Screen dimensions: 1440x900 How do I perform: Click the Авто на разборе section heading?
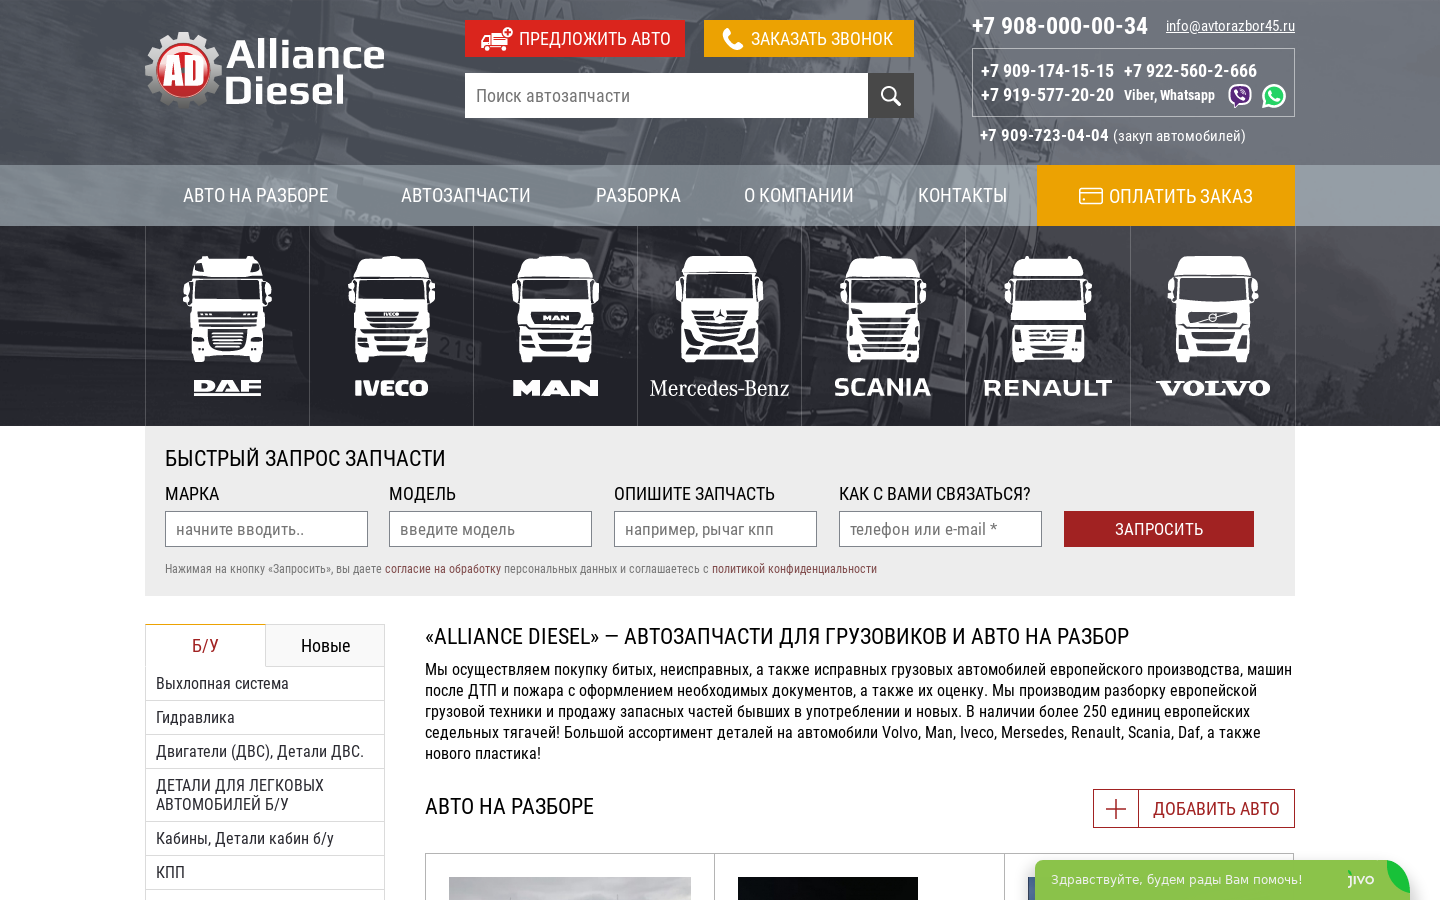[509, 807]
